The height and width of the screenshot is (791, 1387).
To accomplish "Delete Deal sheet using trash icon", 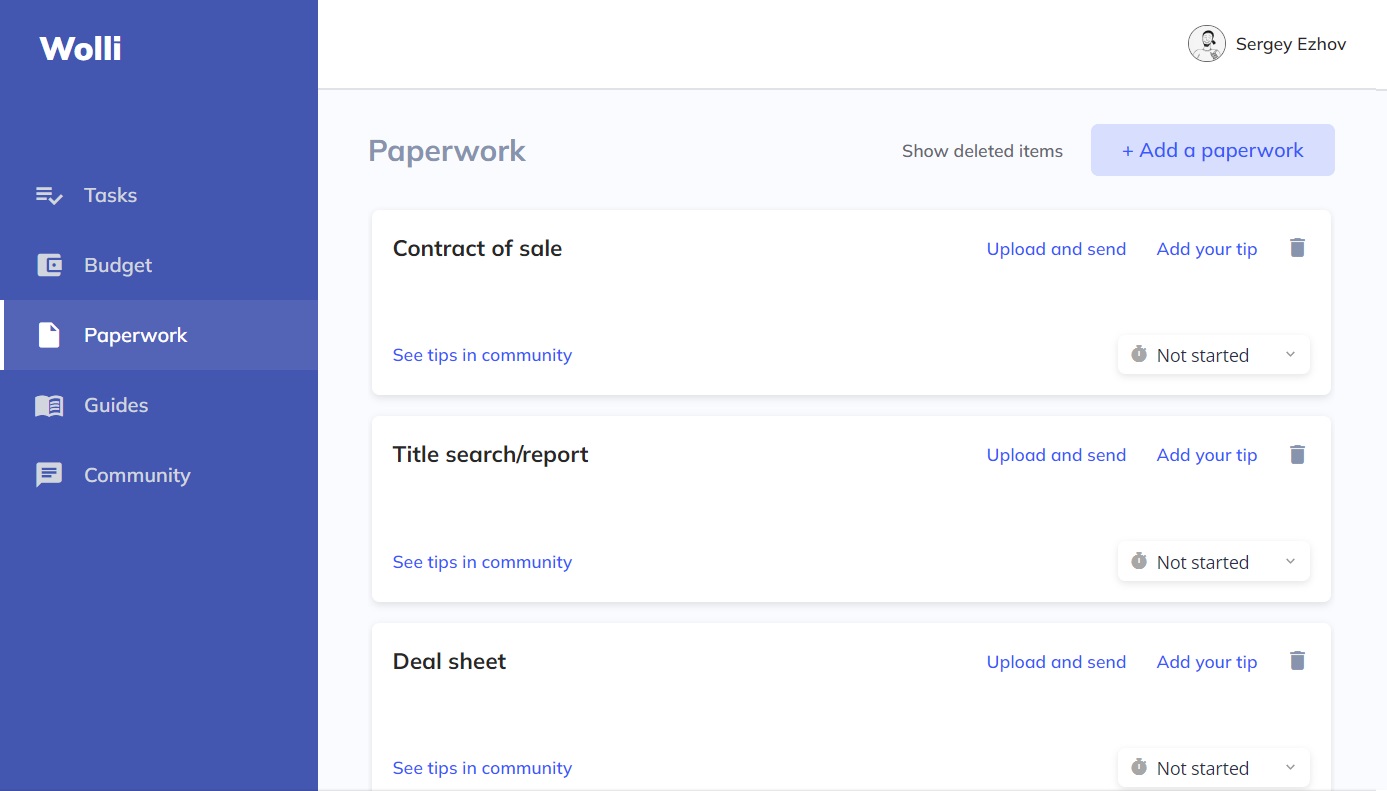I will coord(1297,661).
